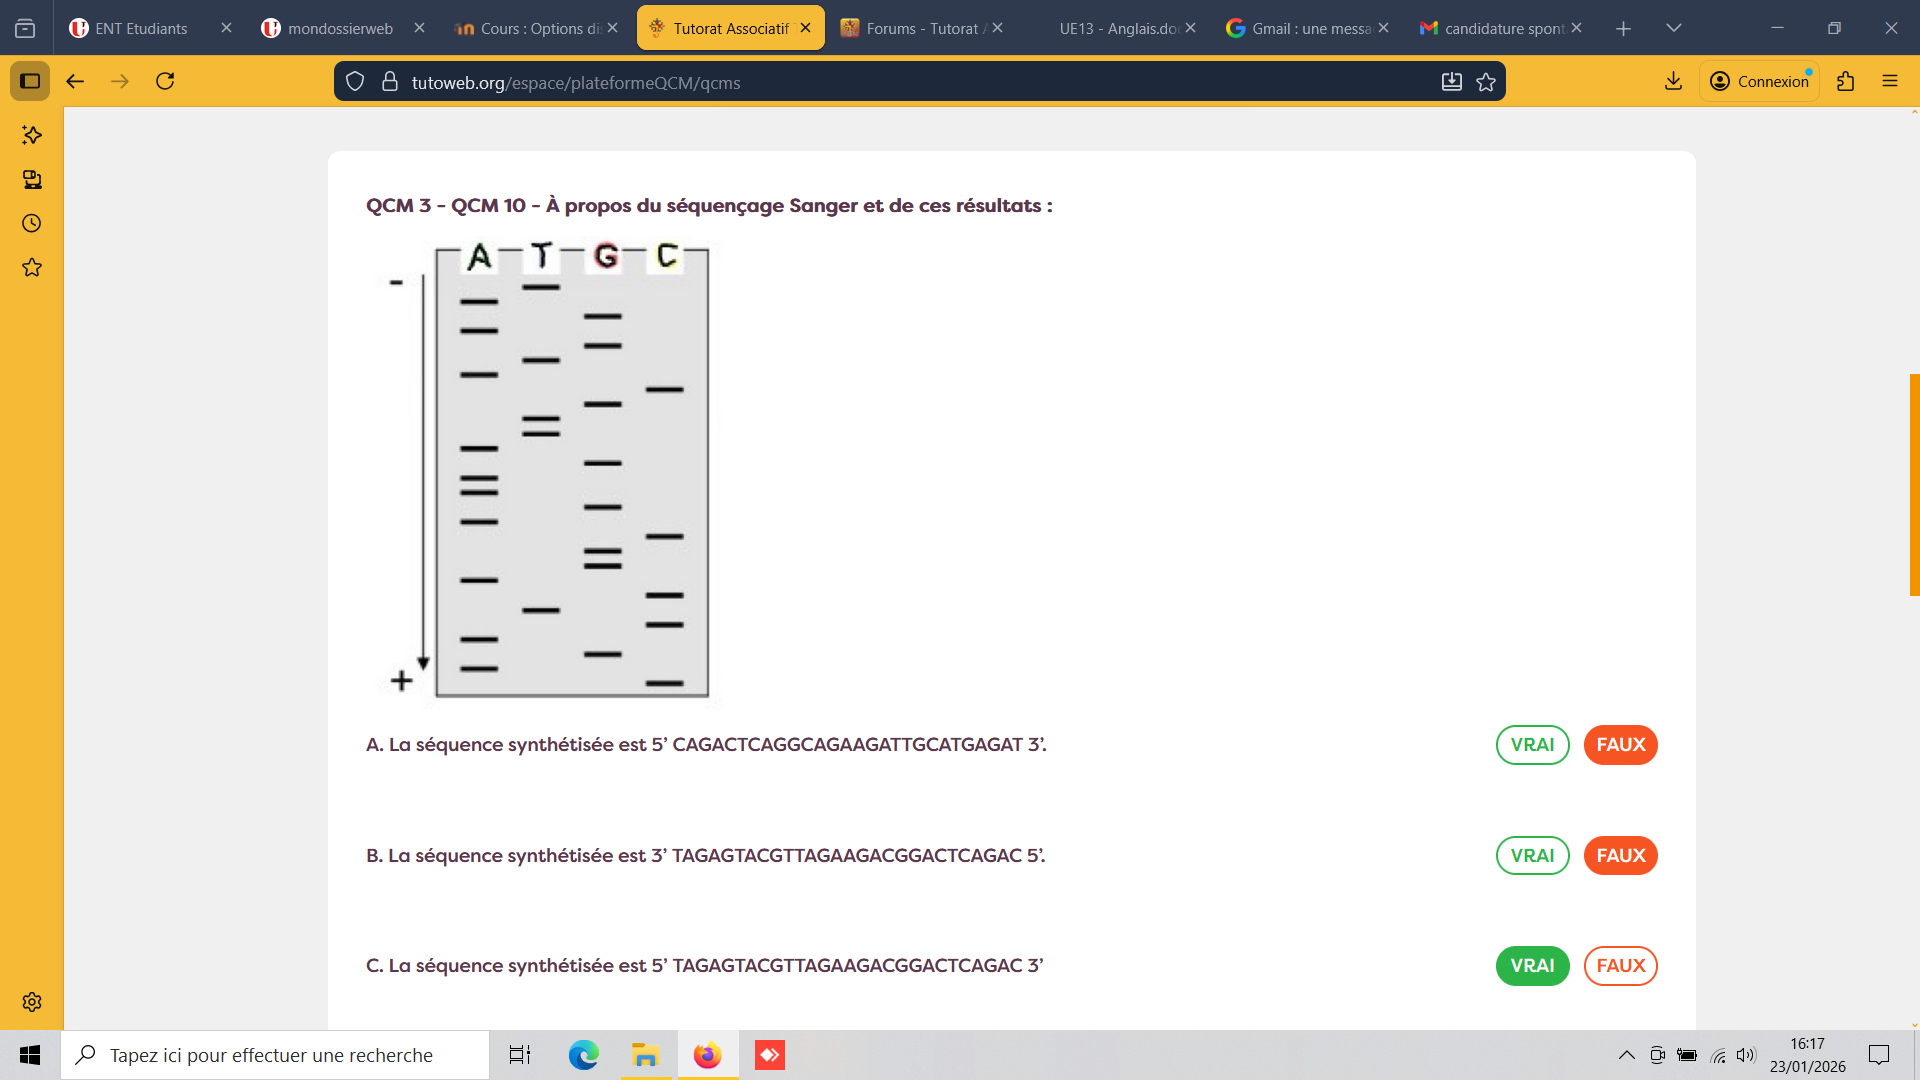Switch to the ENT Etudiants tab

click(140, 28)
